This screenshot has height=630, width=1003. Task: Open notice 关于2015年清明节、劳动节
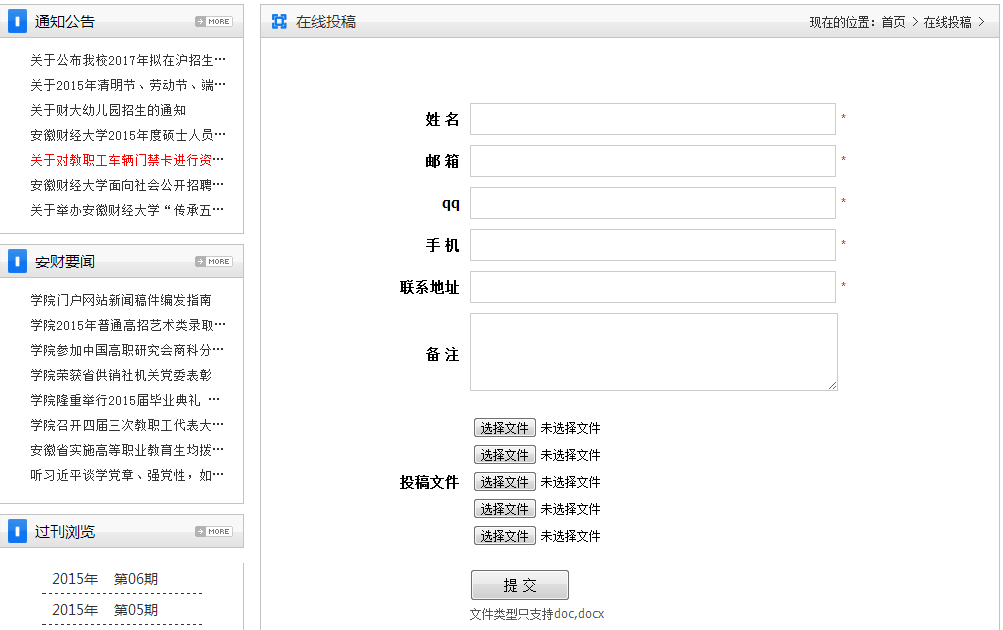pyautogui.click(x=128, y=85)
